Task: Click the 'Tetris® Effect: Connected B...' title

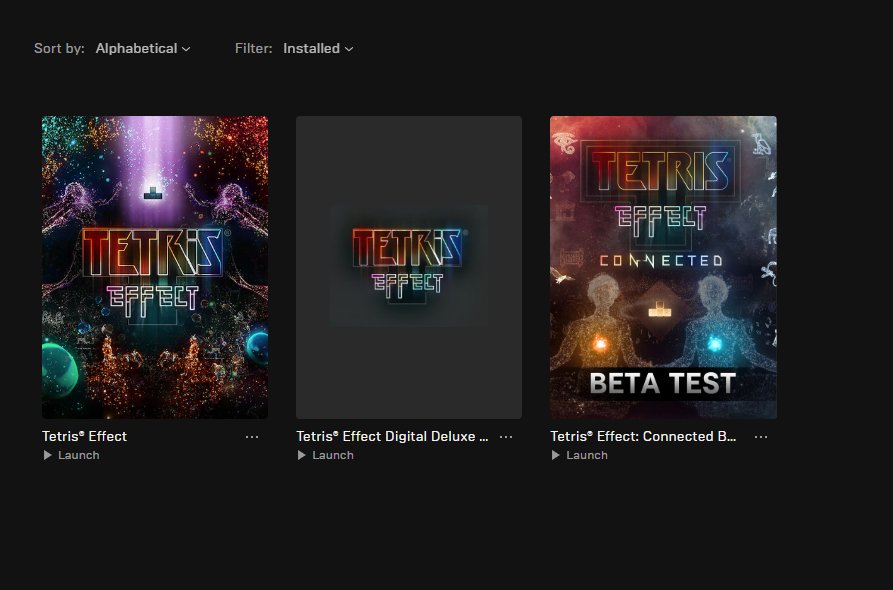Action: click(643, 436)
